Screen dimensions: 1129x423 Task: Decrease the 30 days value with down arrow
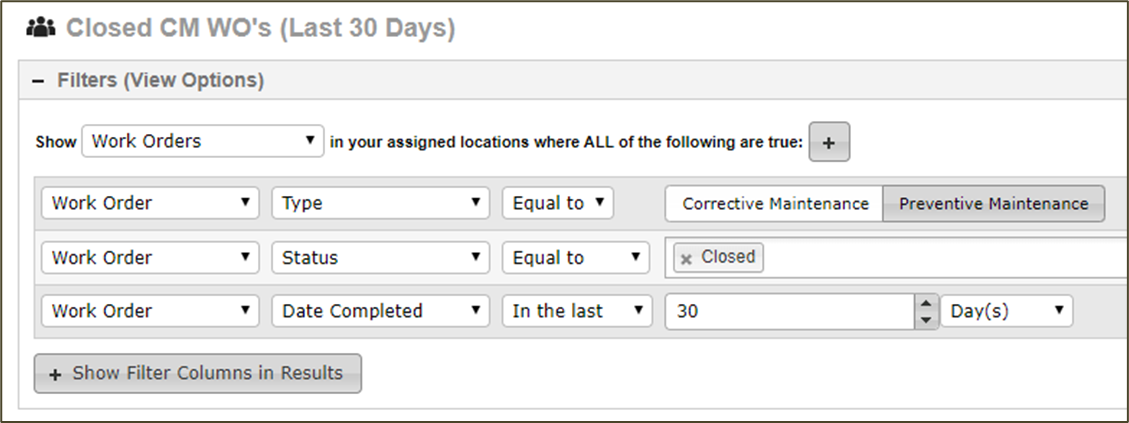(x=926, y=321)
